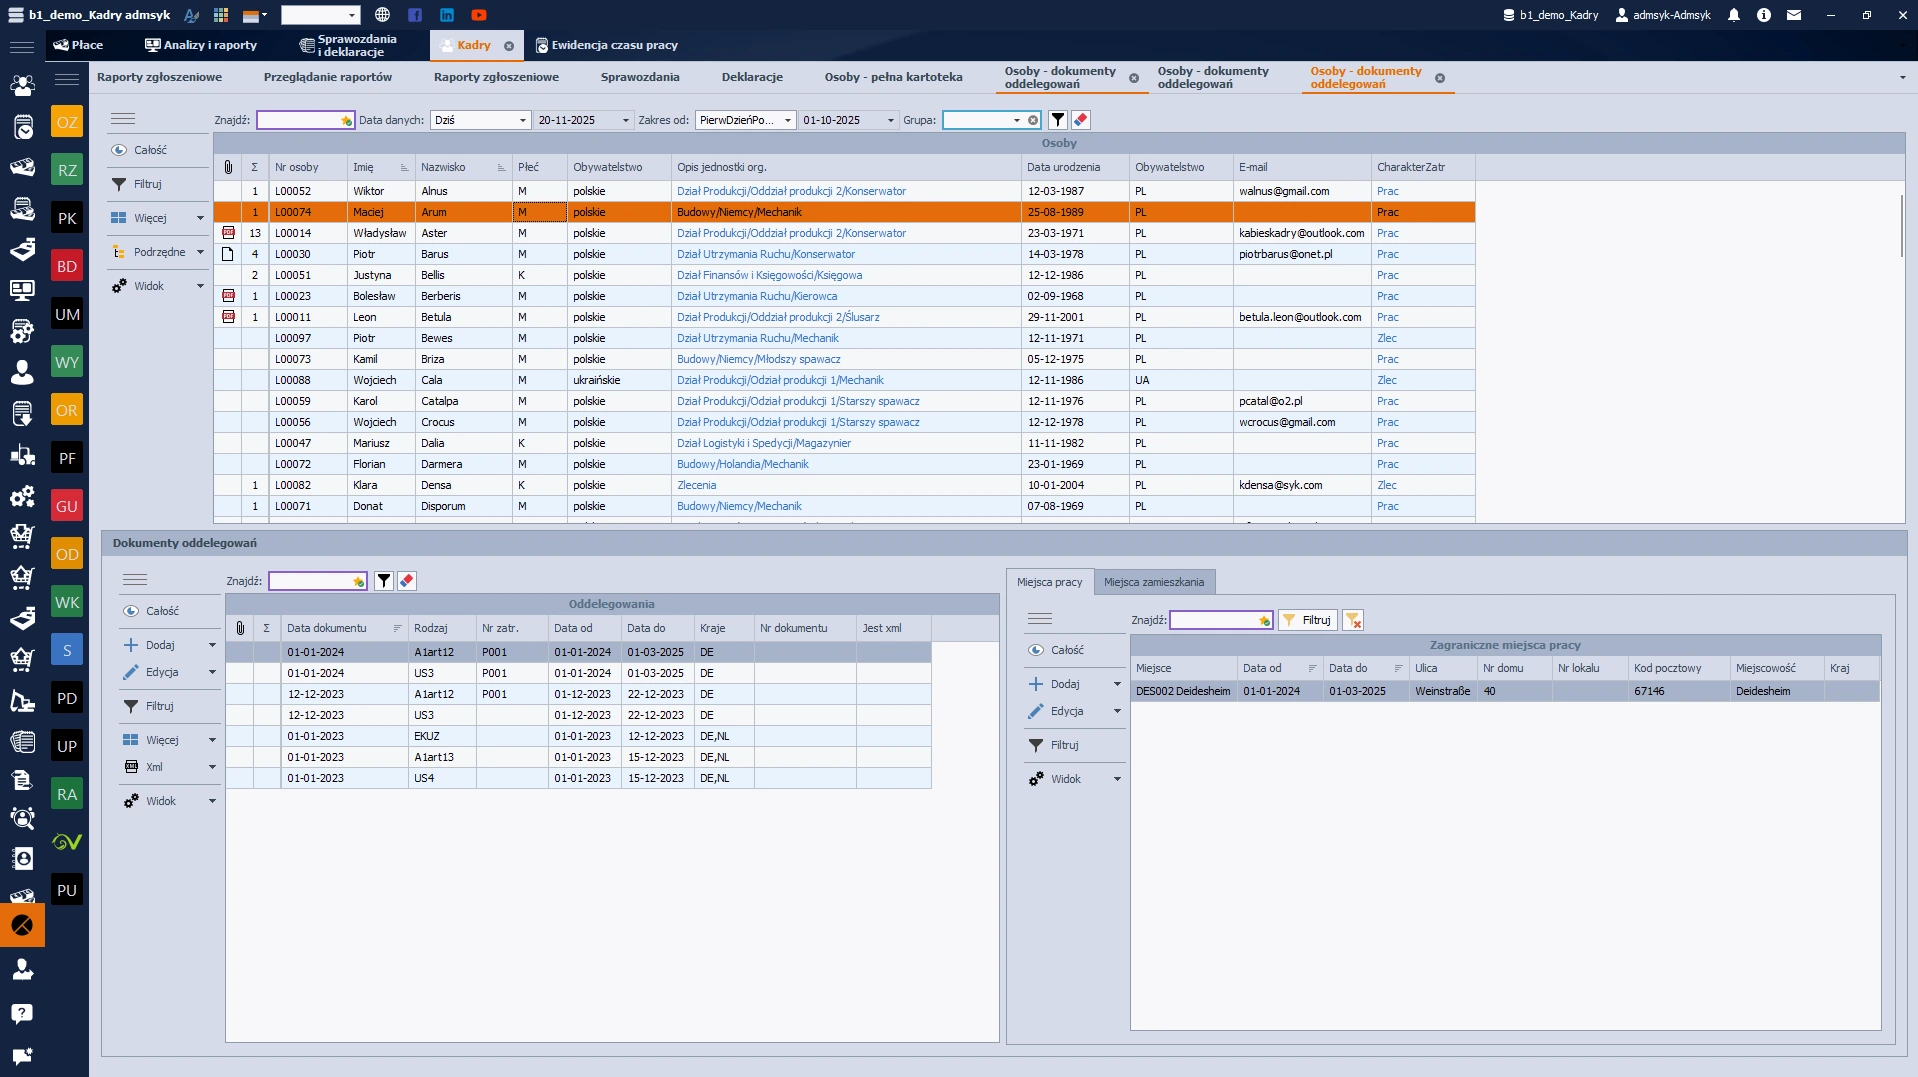Toggle Całość view in Dokumenty oddelegowań panel
The image size is (1918, 1077).
point(162,611)
